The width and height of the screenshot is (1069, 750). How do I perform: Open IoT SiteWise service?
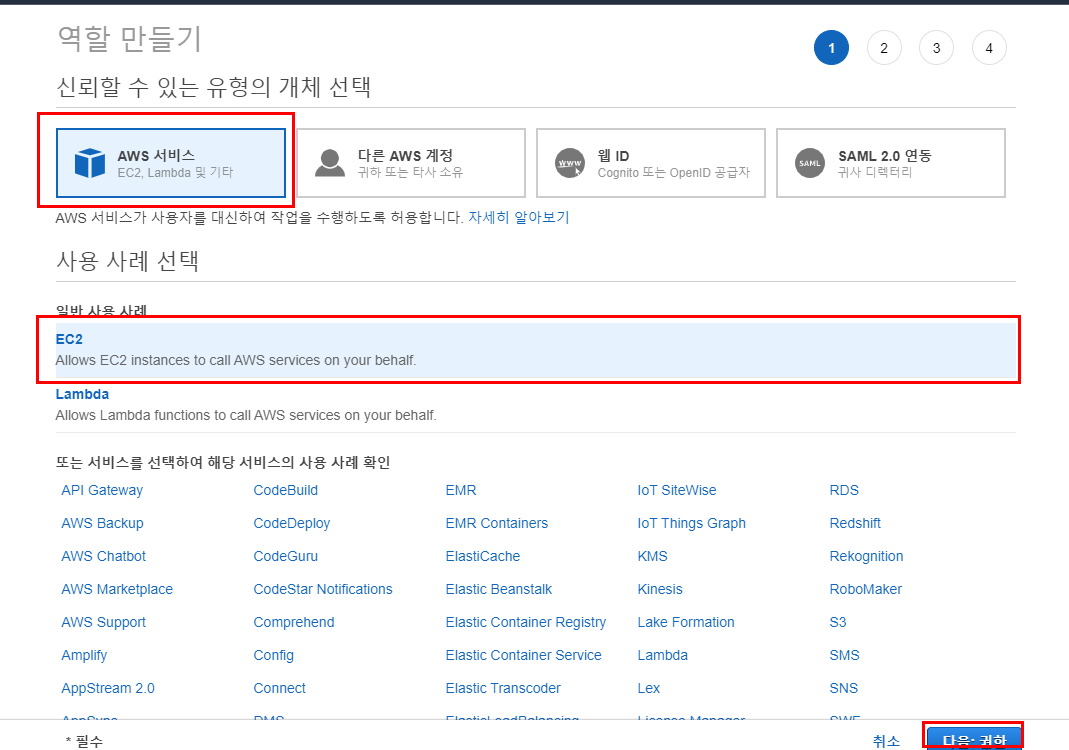(x=677, y=490)
